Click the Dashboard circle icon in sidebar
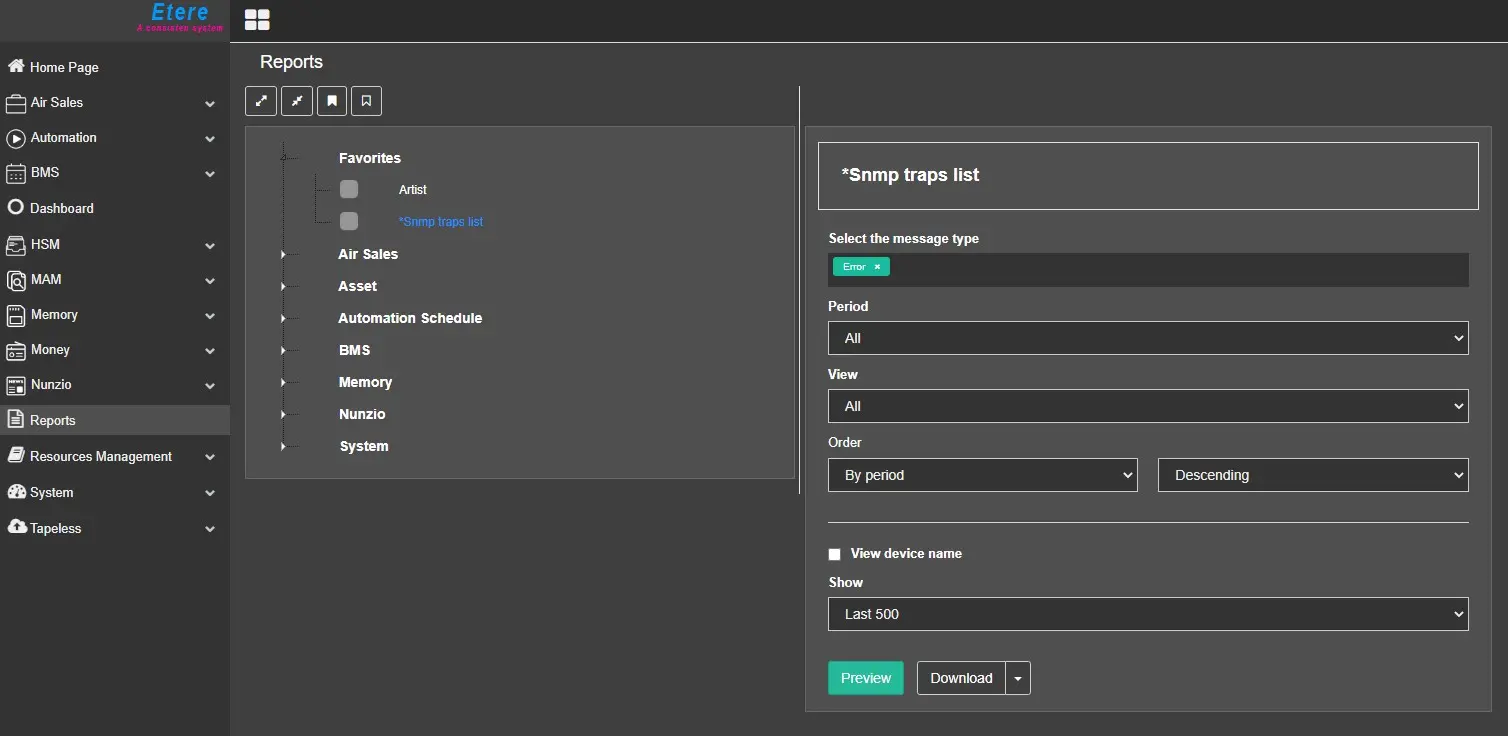Viewport: 1508px width, 736px height. coord(16,208)
